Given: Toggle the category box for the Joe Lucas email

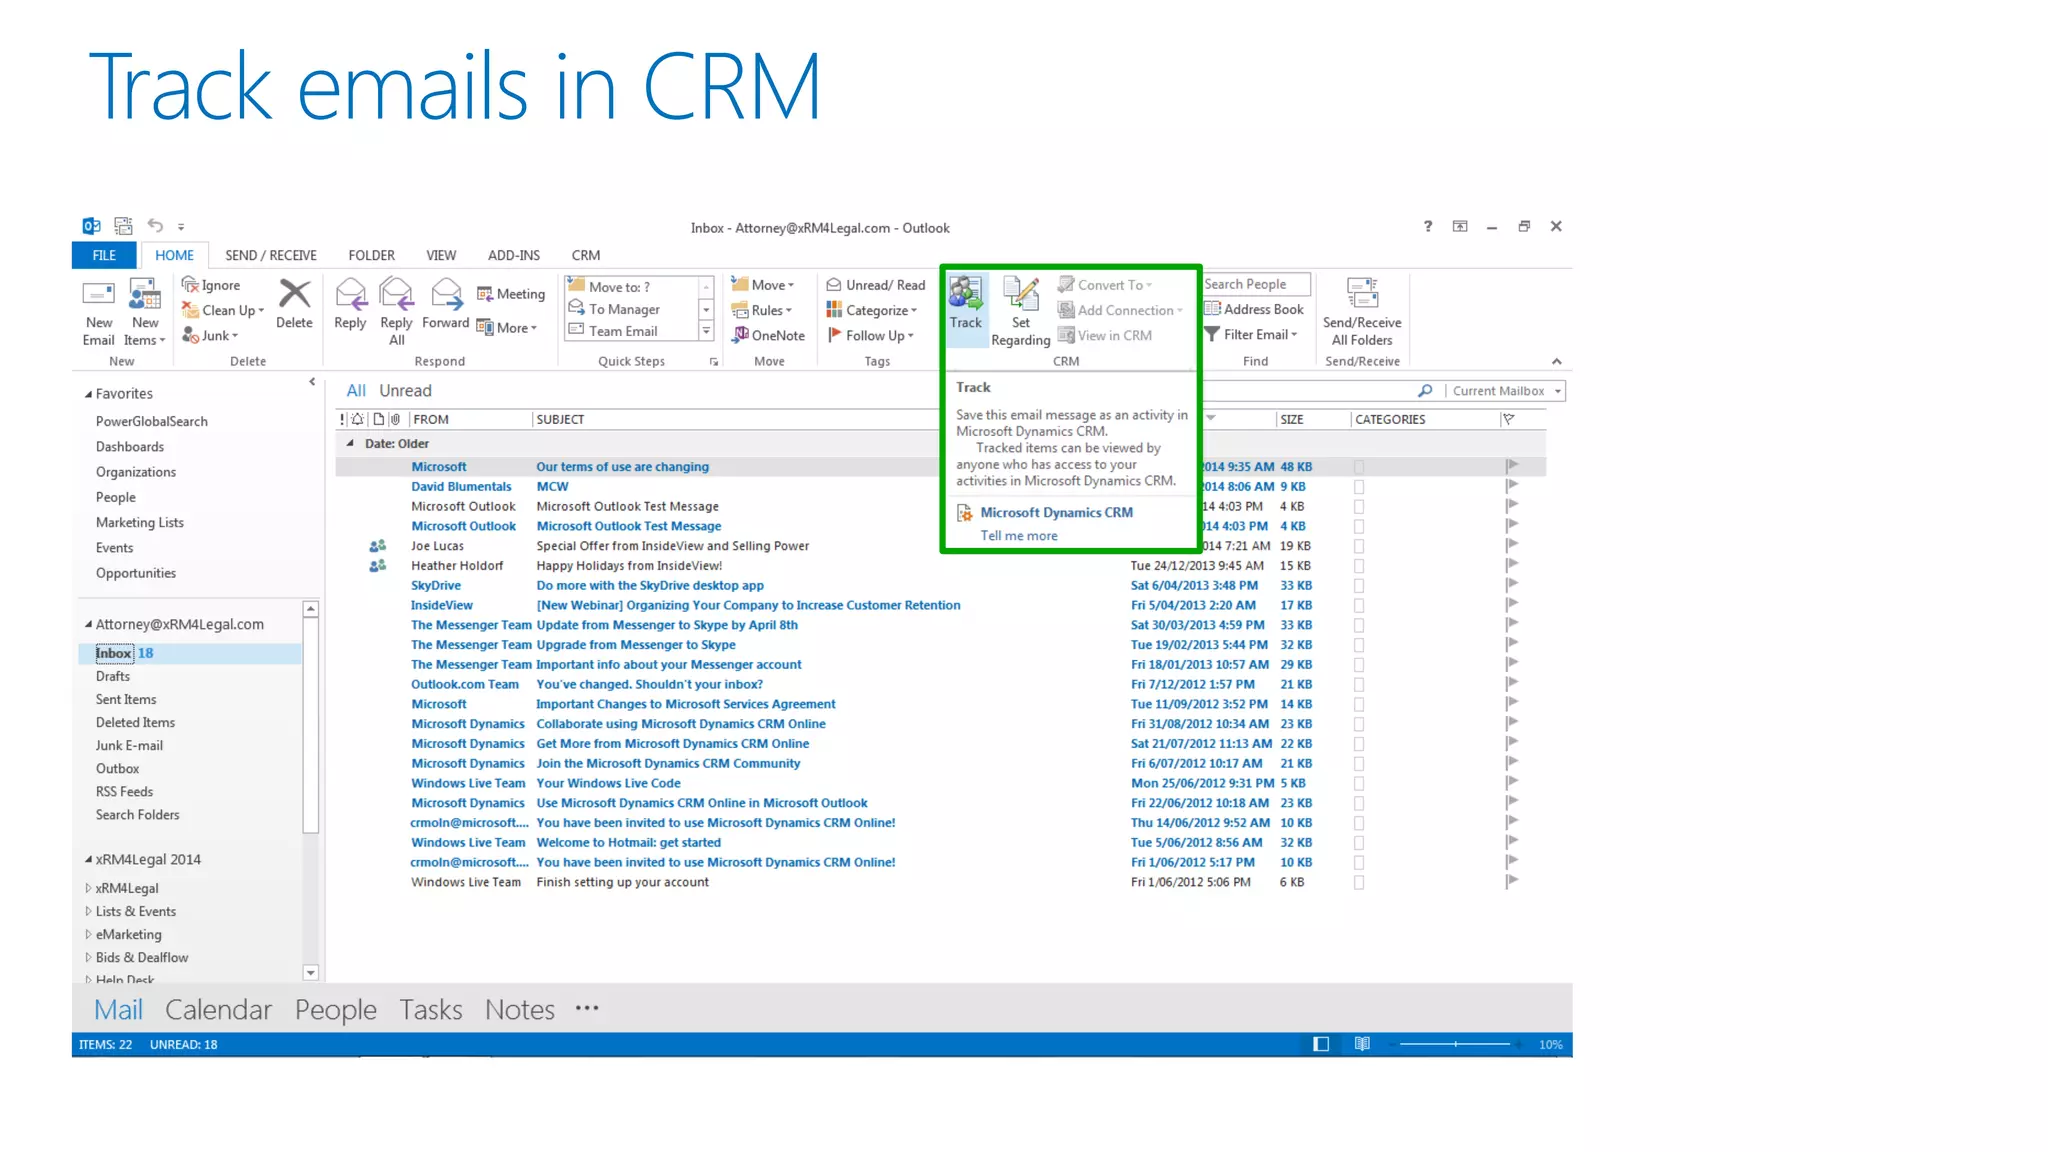Looking at the screenshot, I should [1358, 546].
